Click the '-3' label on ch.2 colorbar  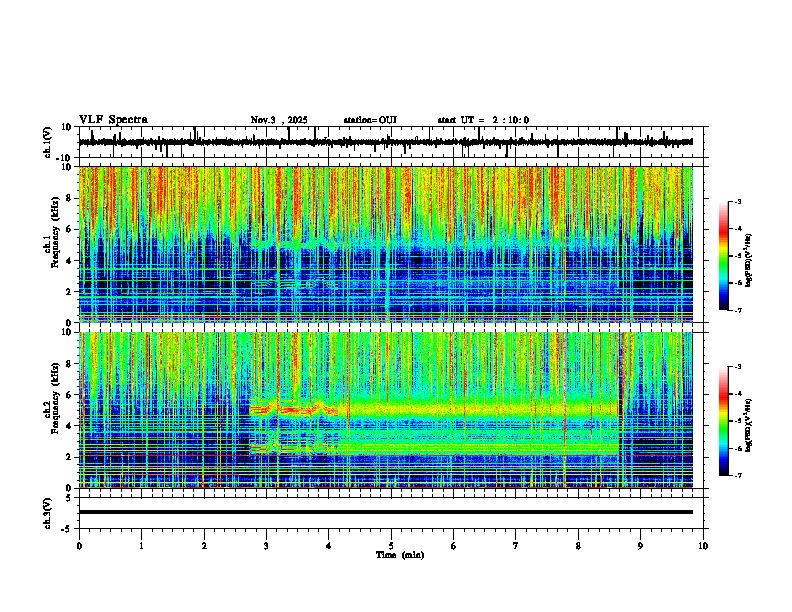[x=738, y=367]
